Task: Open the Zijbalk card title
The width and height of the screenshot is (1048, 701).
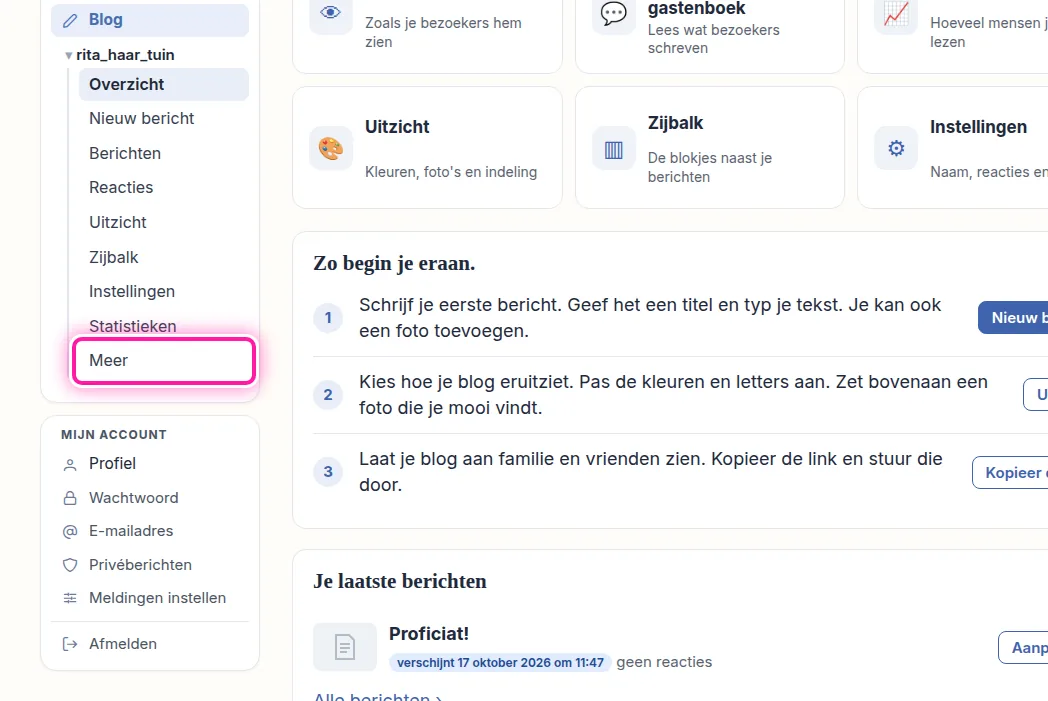Action: pyautogui.click(x=676, y=123)
